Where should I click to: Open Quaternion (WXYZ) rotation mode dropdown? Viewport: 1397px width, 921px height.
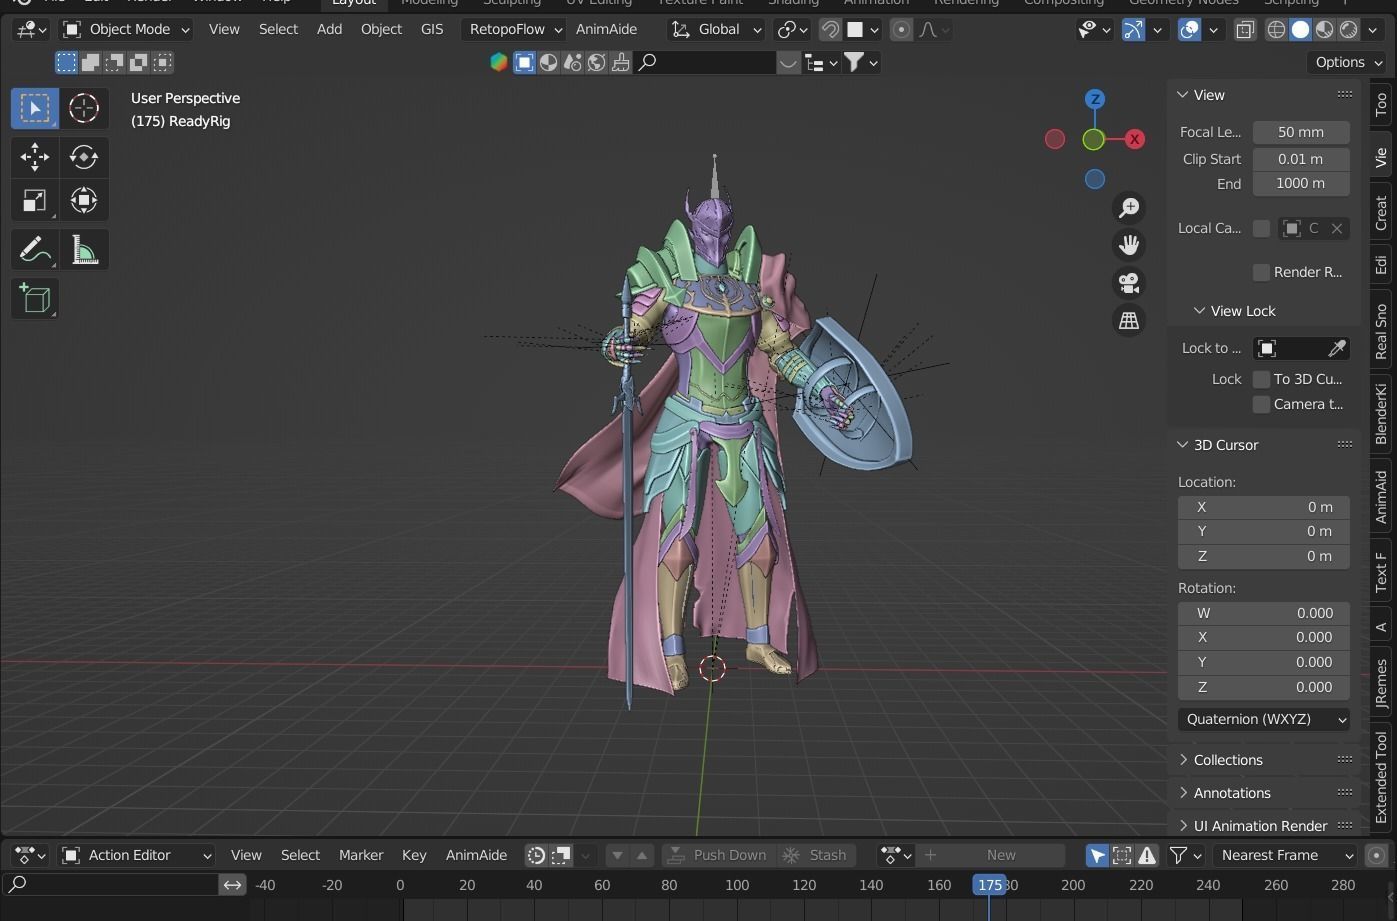pyautogui.click(x=1264, y=719)
